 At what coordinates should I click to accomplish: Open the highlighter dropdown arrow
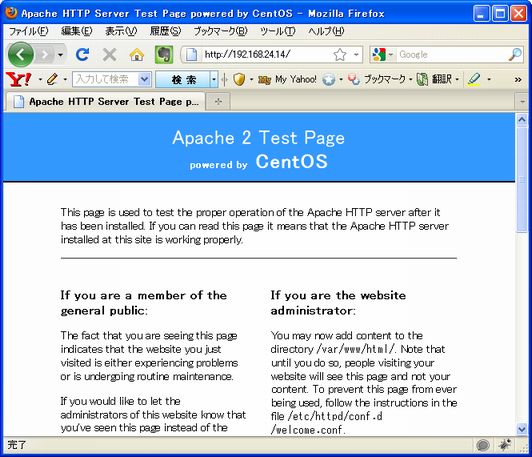click(489, 80)
